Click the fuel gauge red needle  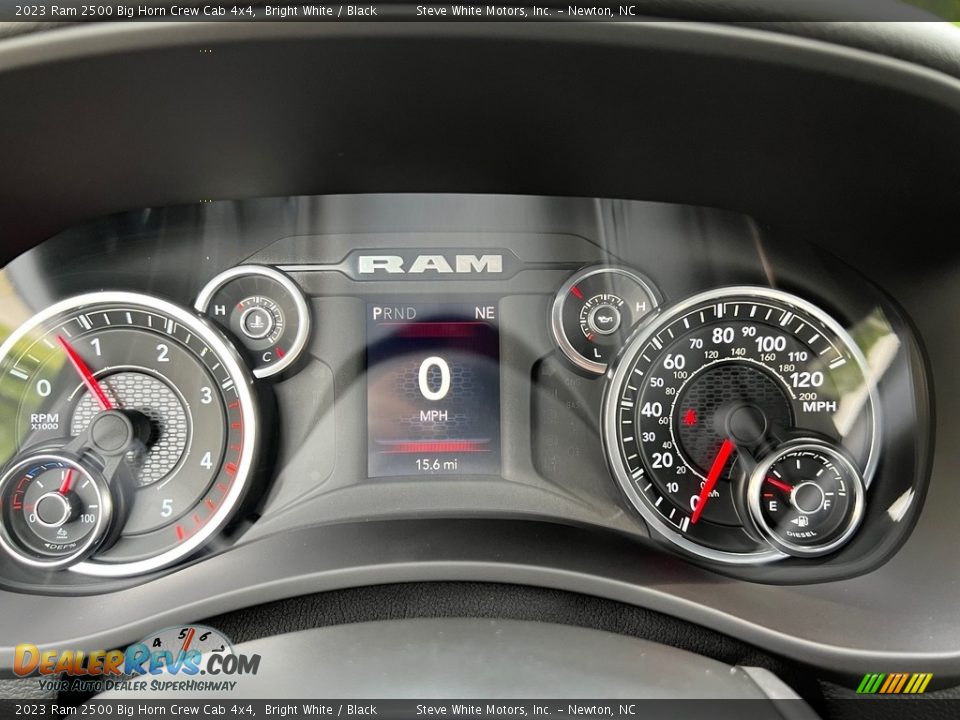tap(779, 485)
